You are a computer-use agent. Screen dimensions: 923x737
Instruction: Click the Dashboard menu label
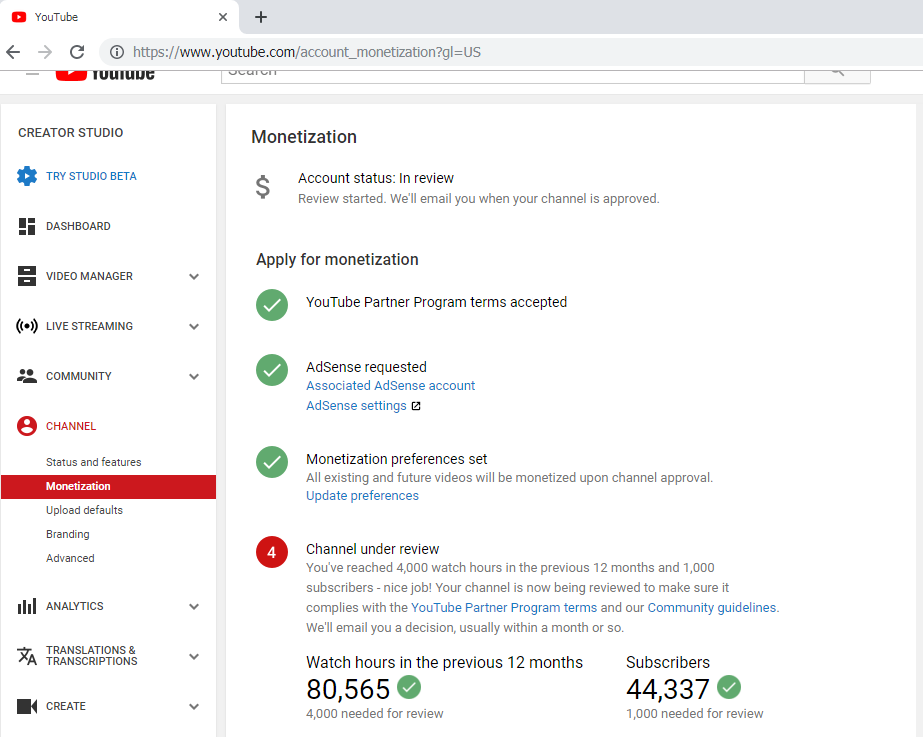click(78, 226)
